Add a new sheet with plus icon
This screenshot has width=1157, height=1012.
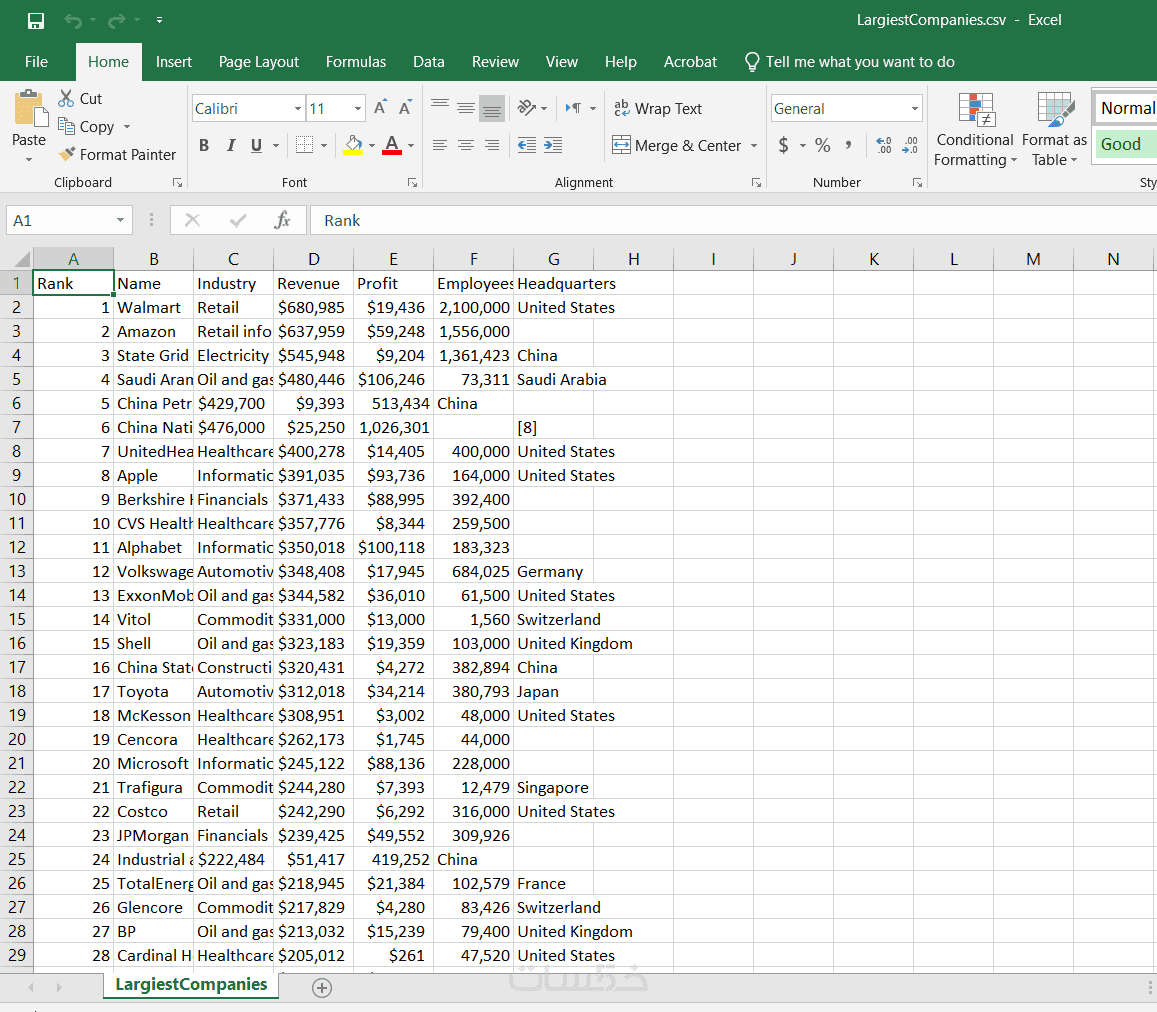(x=322, y=988)
